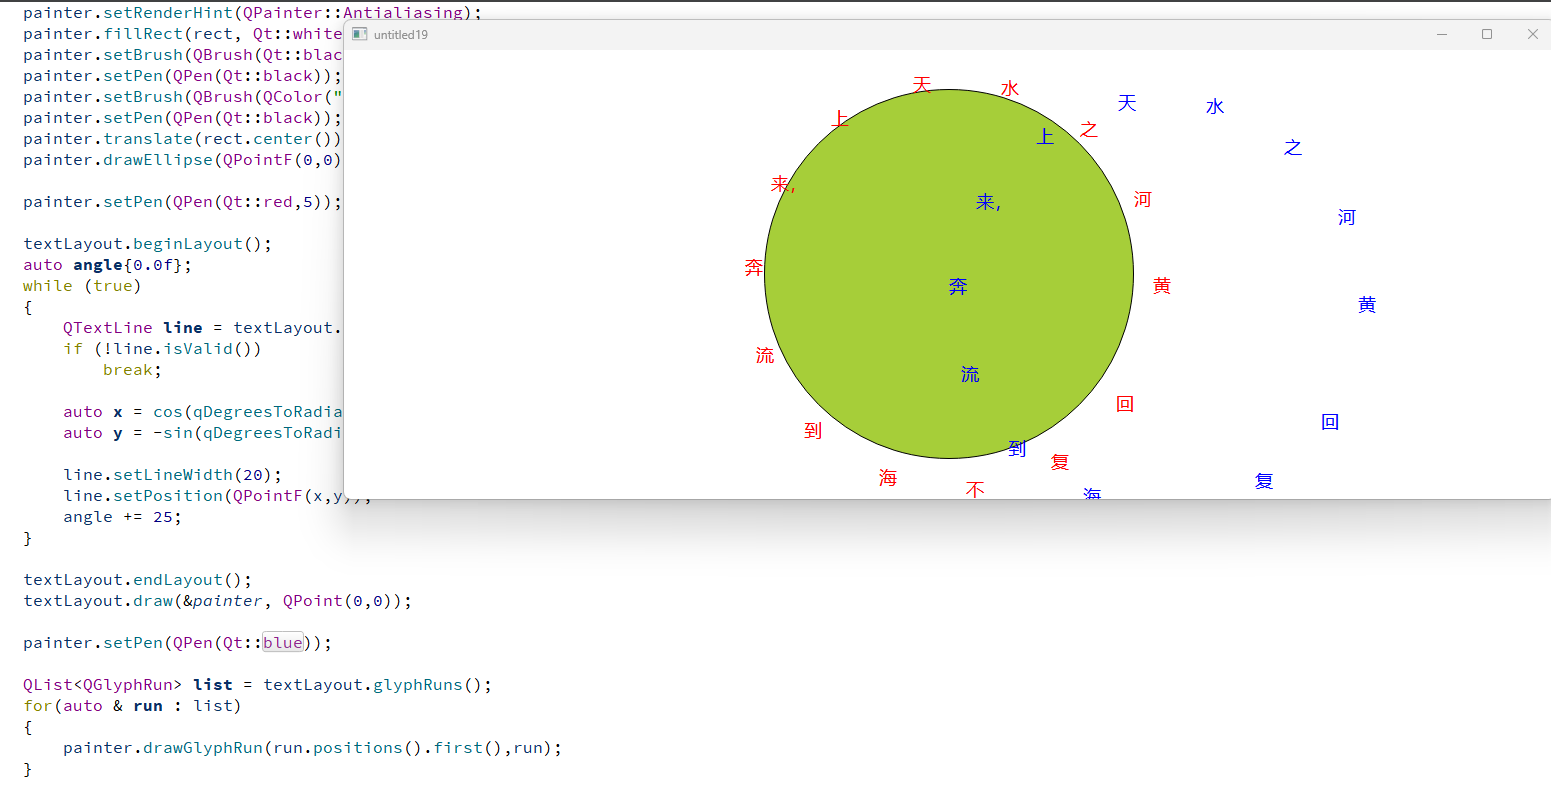1551x790 pixels.
Task: Click the 'while (true)' statement
Action: pos(82,286)
